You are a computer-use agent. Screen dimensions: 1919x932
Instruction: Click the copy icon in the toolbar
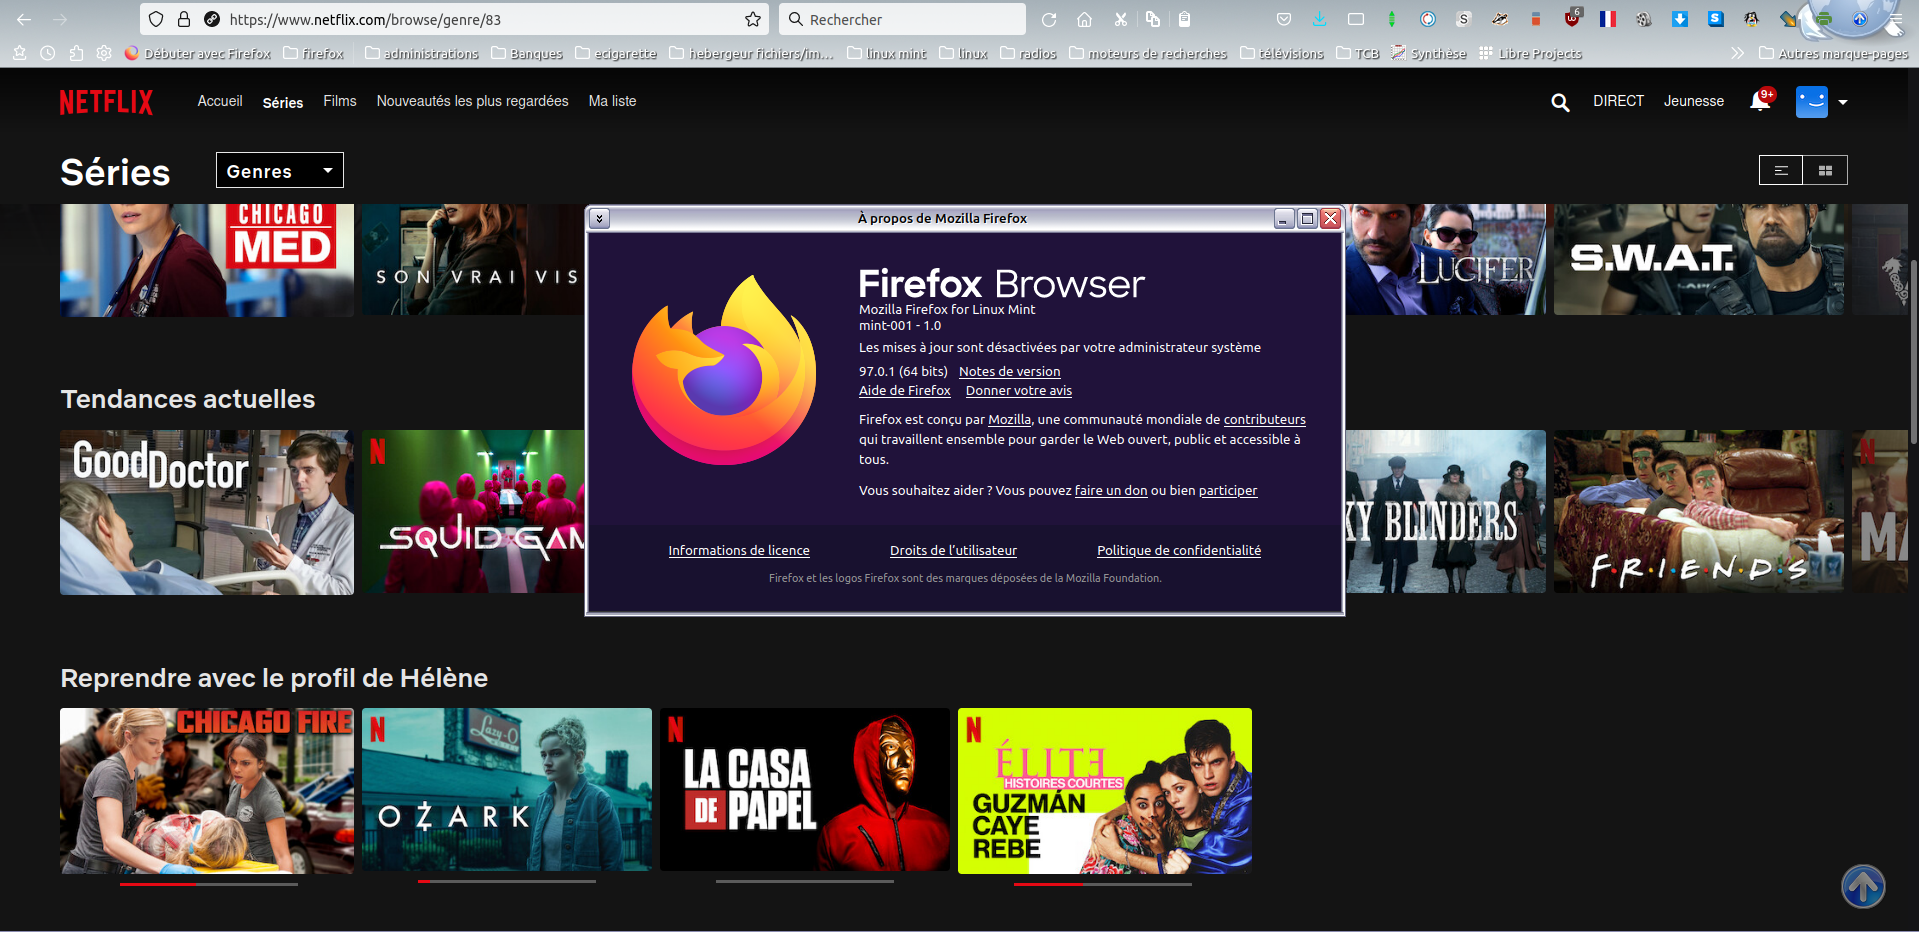click(1153, 19)
